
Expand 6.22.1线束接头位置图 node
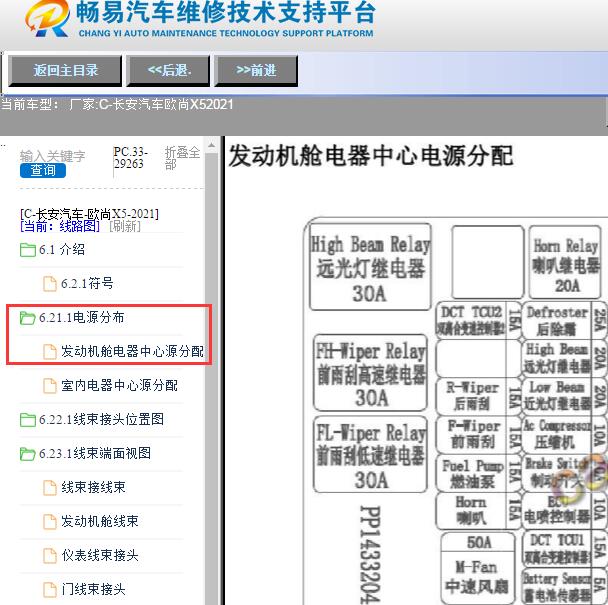(101, 419)
